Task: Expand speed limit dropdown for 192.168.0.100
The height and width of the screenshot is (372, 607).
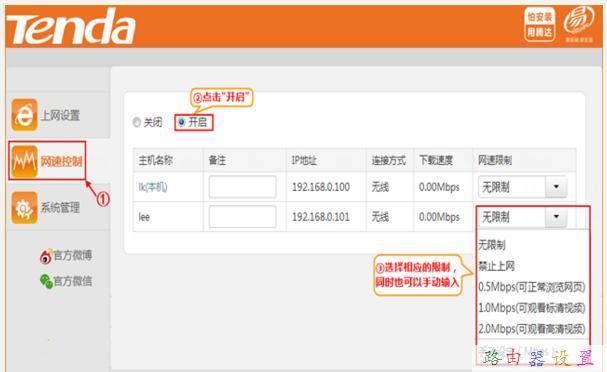Action: tap(556, 187)
